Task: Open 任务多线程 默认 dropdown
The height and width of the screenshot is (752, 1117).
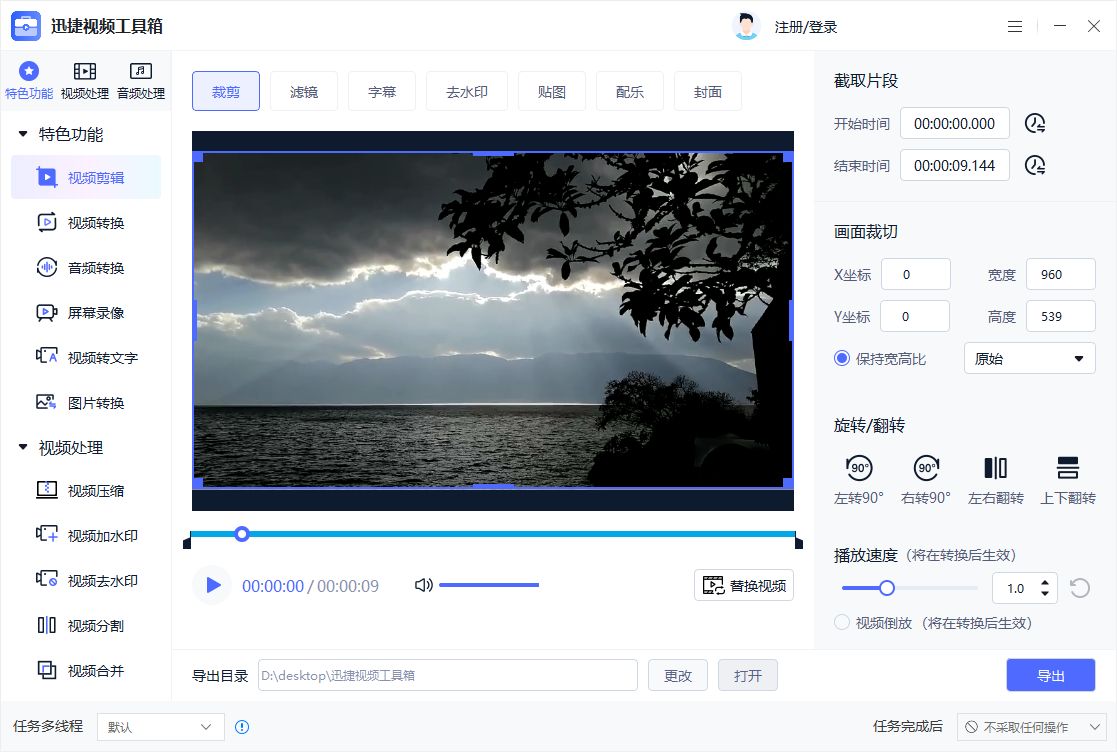Action: pos(161,727)
